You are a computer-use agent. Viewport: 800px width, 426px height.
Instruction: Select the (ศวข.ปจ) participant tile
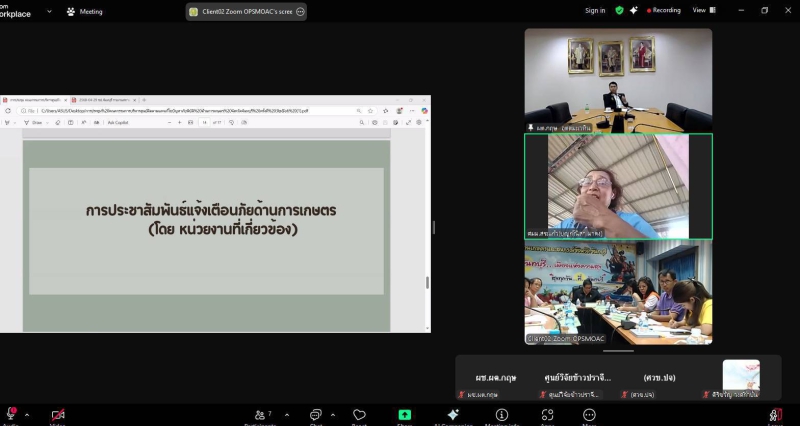[659, 380]
